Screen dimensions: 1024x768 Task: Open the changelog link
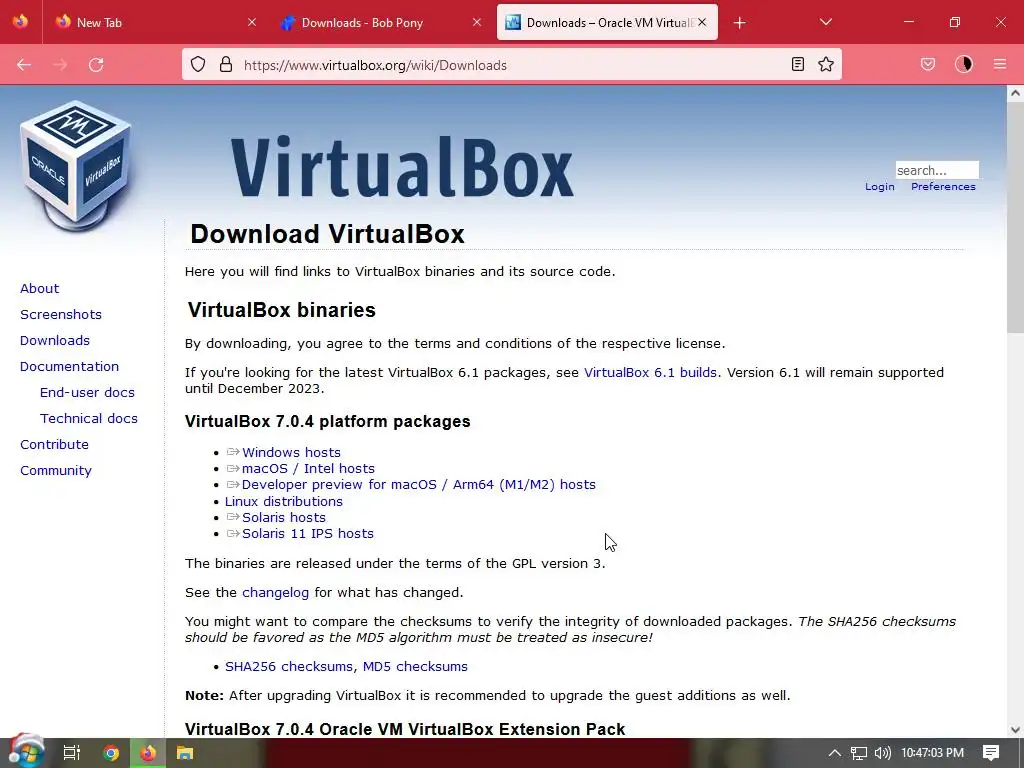(x=276, y=592)
